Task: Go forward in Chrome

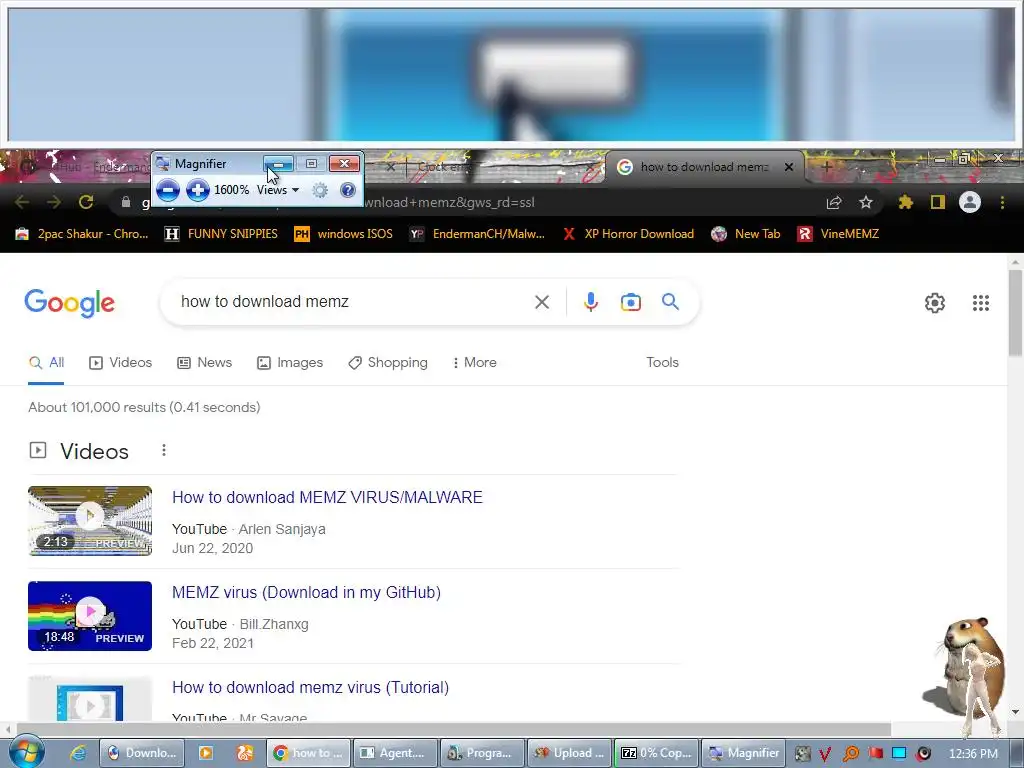Action: 54,202
